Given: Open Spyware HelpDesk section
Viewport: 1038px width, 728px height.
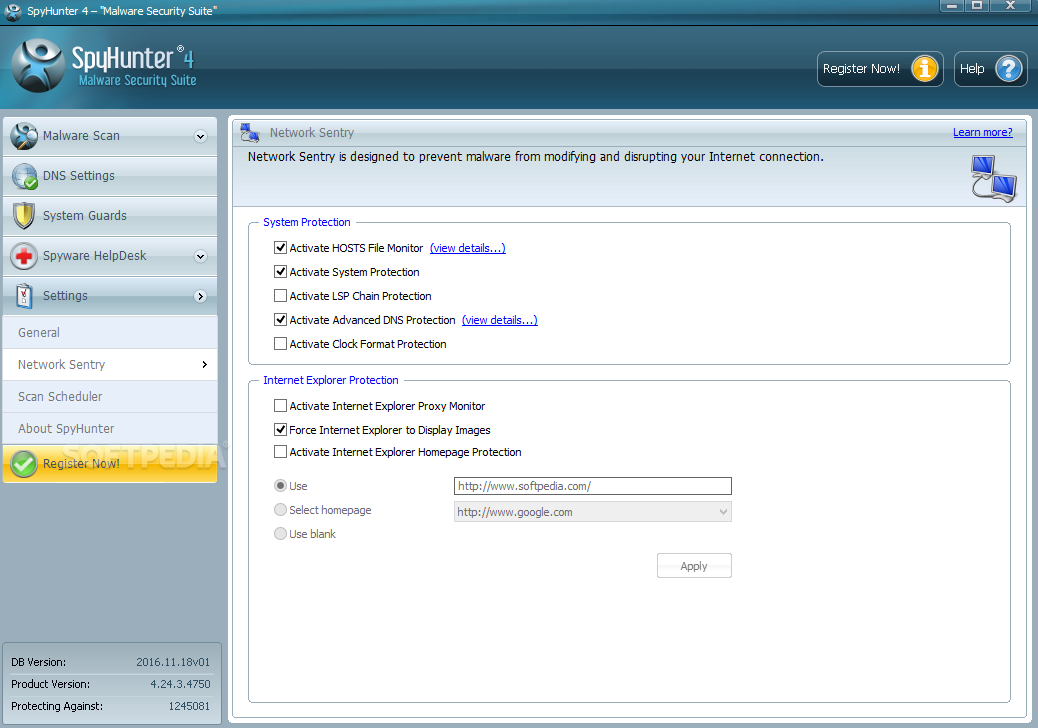Looking at the screenshot, I should coord(110,256).
